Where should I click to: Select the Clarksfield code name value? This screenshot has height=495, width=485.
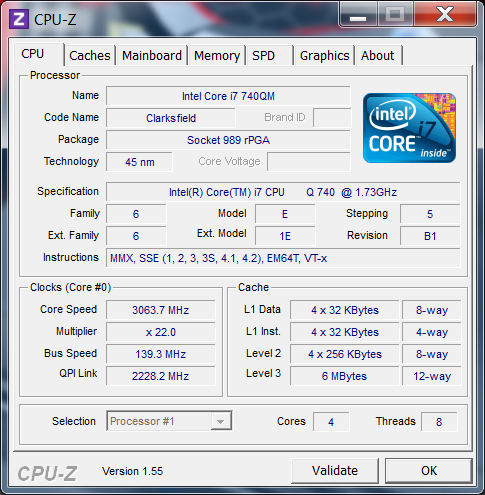171,118
